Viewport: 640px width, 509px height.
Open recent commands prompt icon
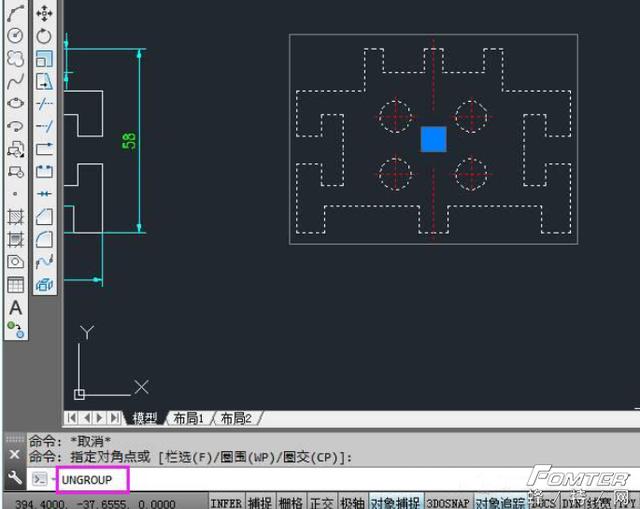click(x=40, y=479)
